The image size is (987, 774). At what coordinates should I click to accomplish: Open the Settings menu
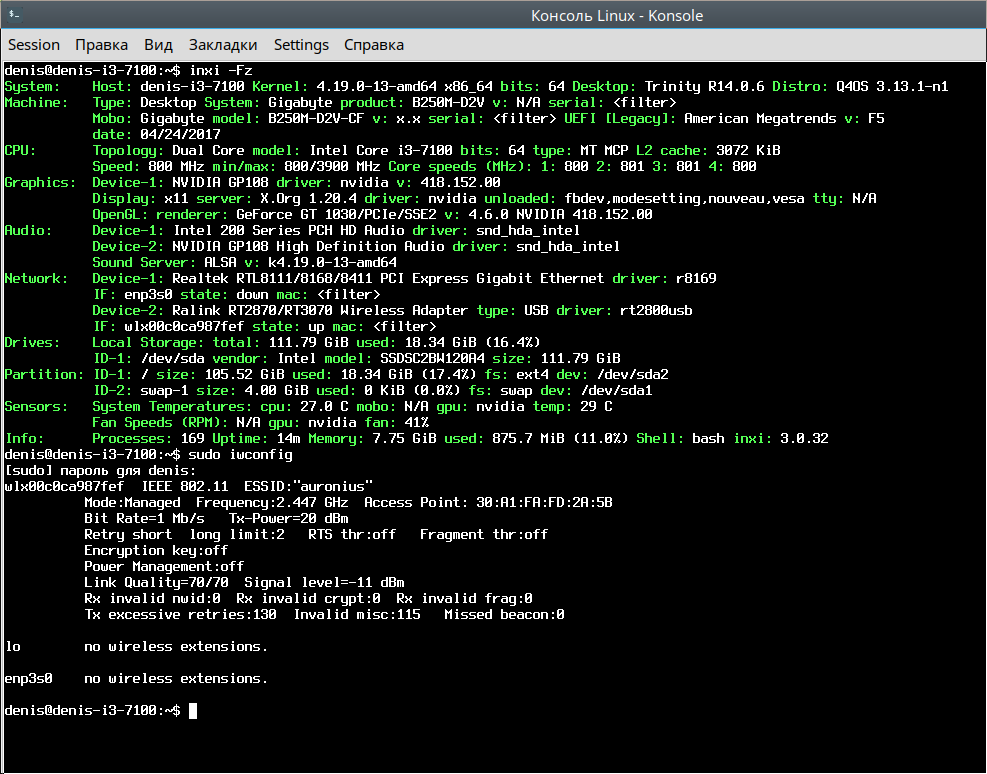[x=301, y=45]
